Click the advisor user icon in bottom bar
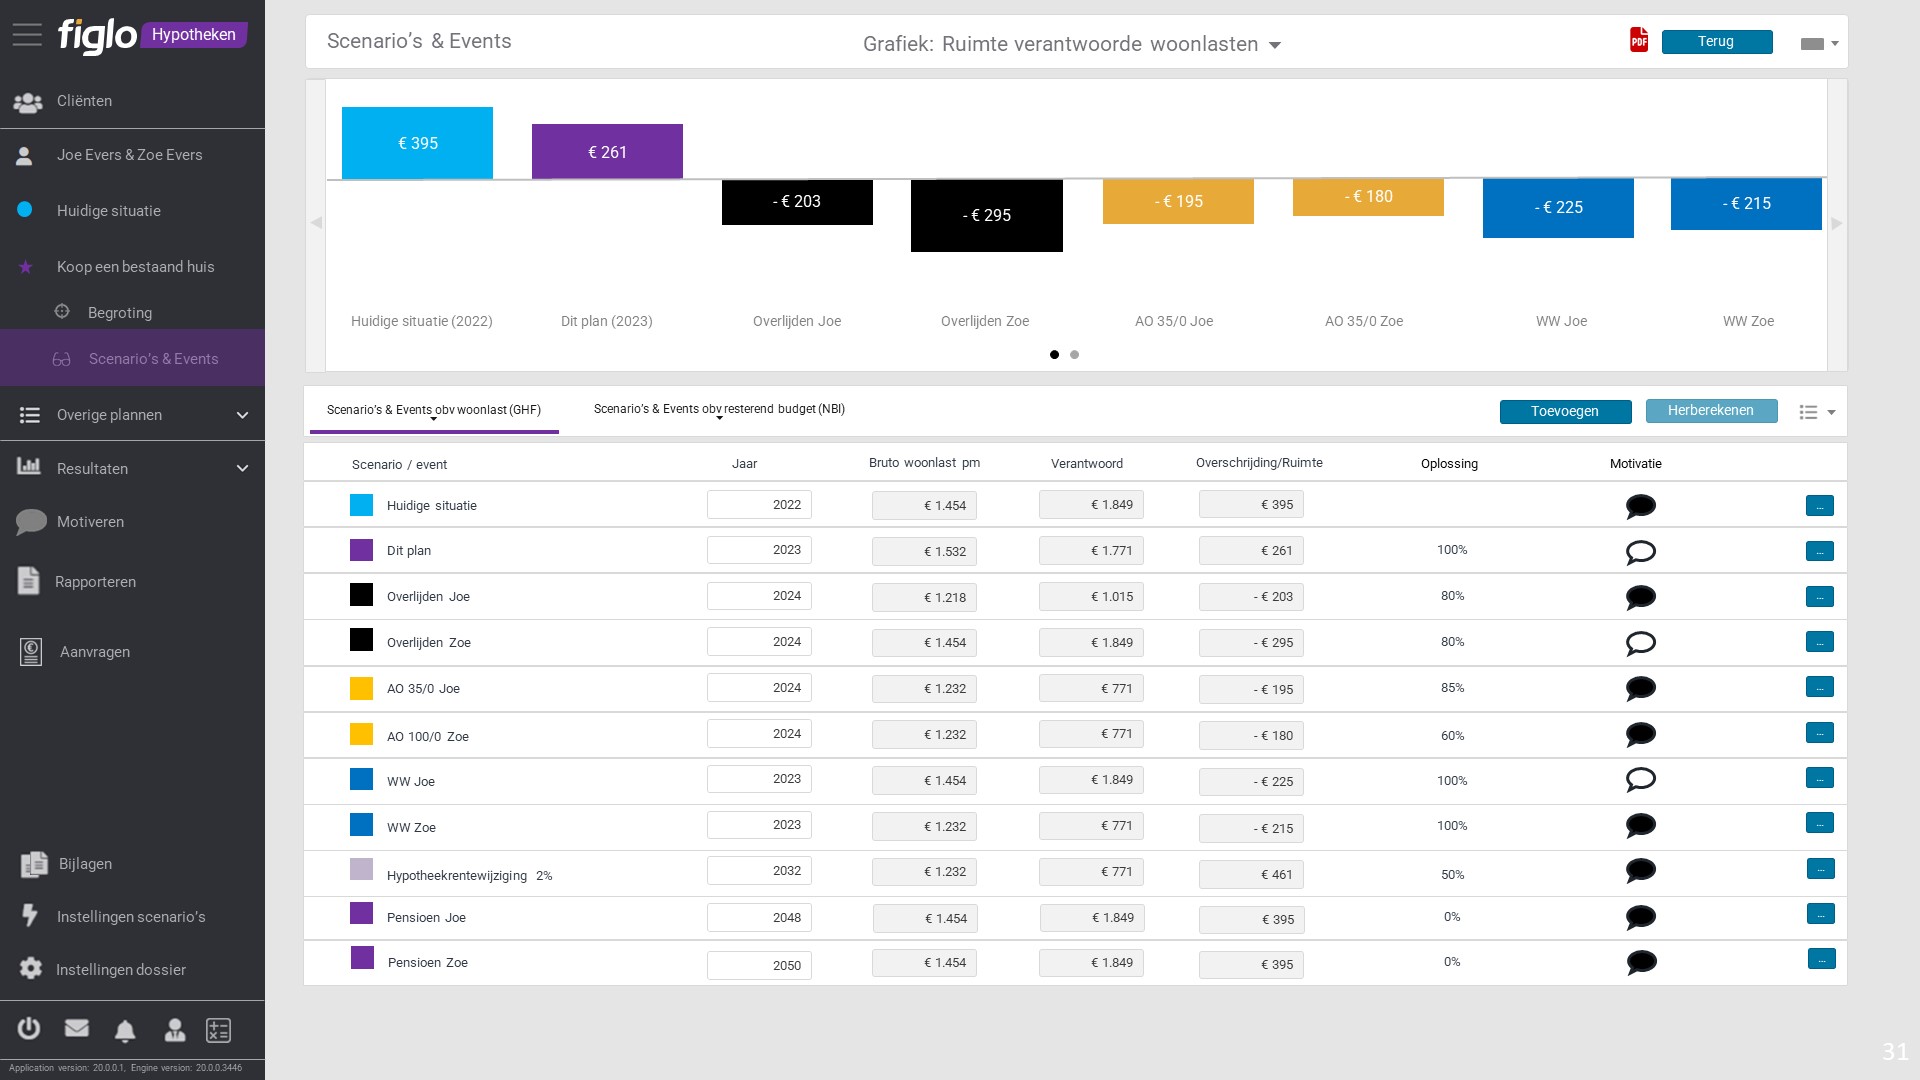The image size is (1920, 1080). pos(174,1029)
